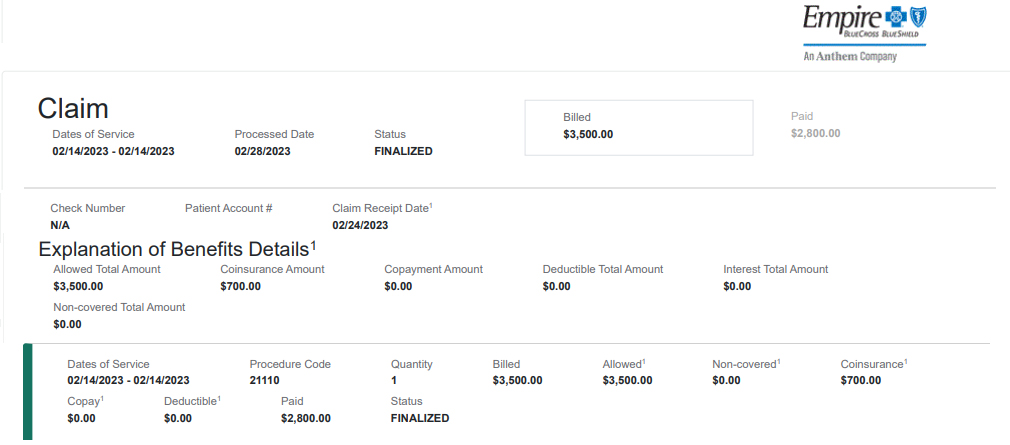Click the Claim Receipt Date value 02/24/2023
This screenshot has height=445, width=1010.
(x=360, y=225)
